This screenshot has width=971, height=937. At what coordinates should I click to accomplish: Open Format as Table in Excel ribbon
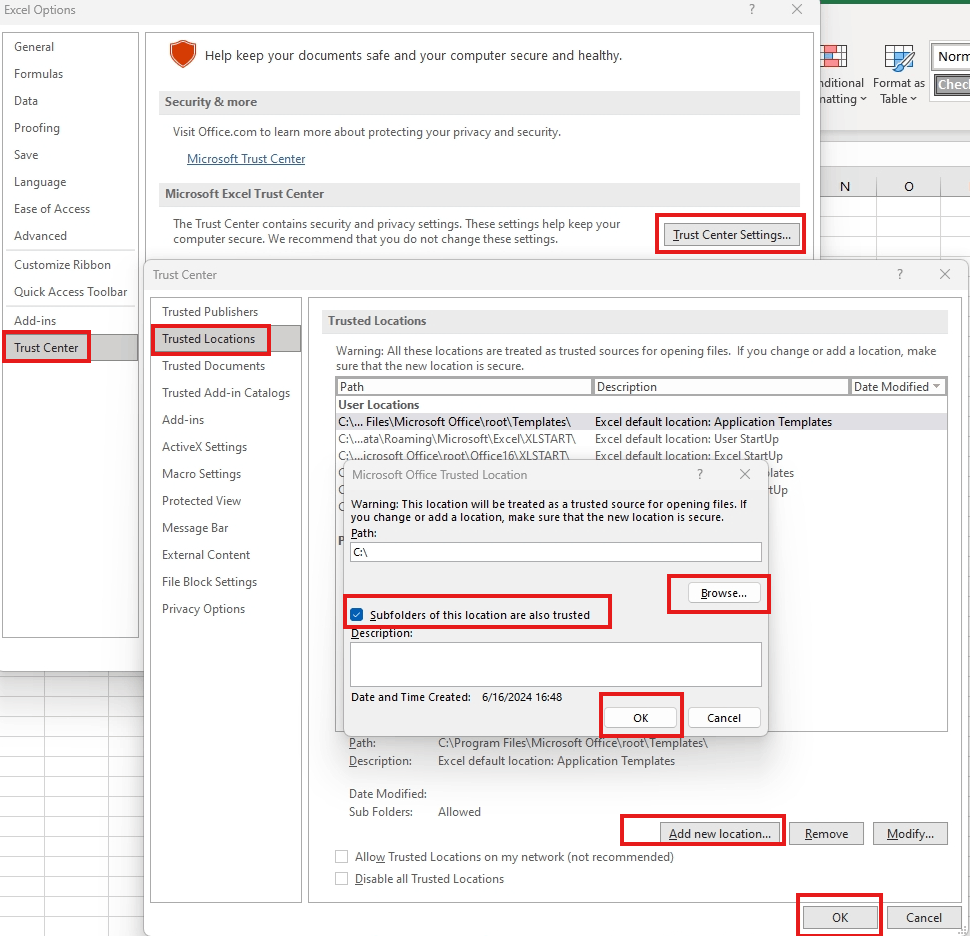(x=899, y=75)
